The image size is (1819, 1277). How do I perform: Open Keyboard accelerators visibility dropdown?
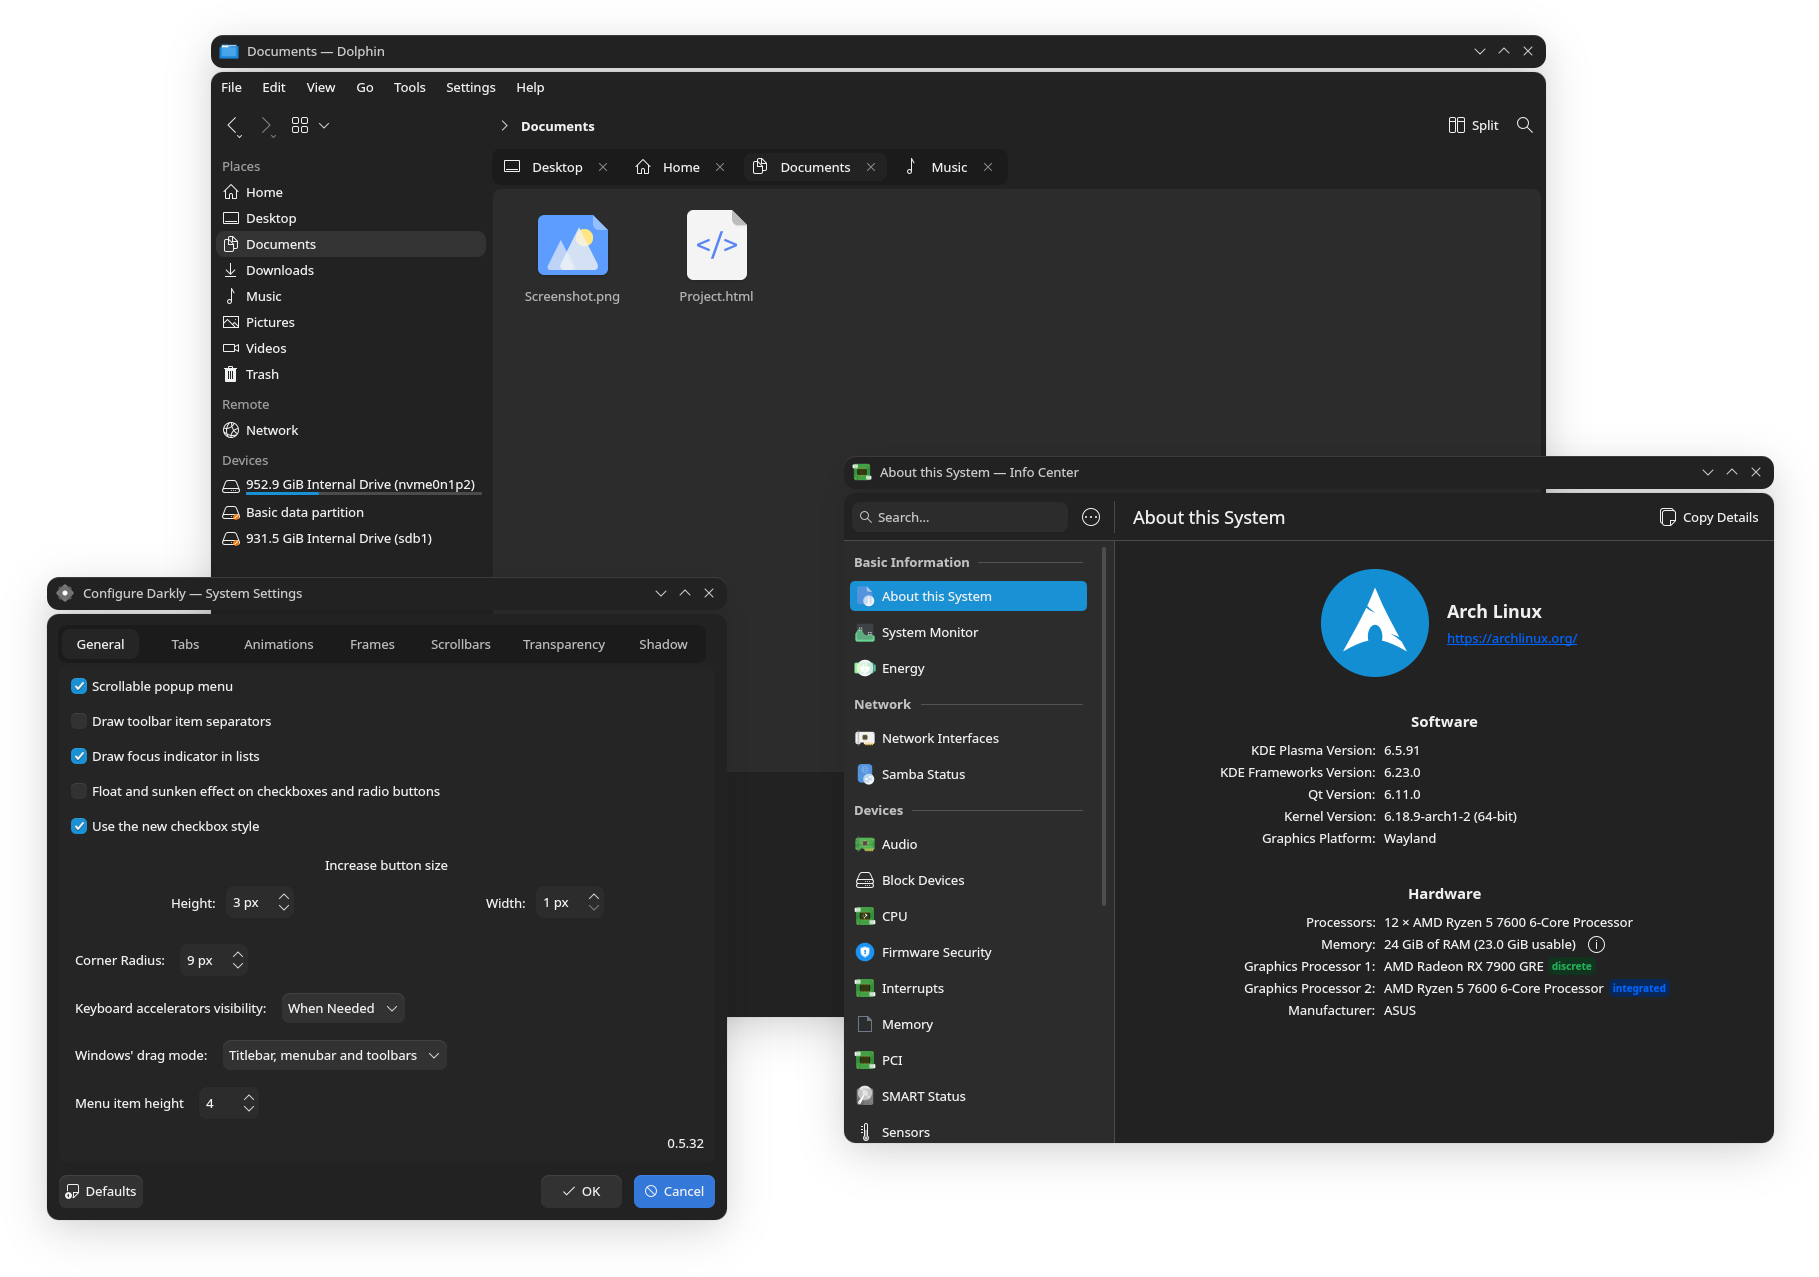pyautogui.click(x=343, y=1008)
